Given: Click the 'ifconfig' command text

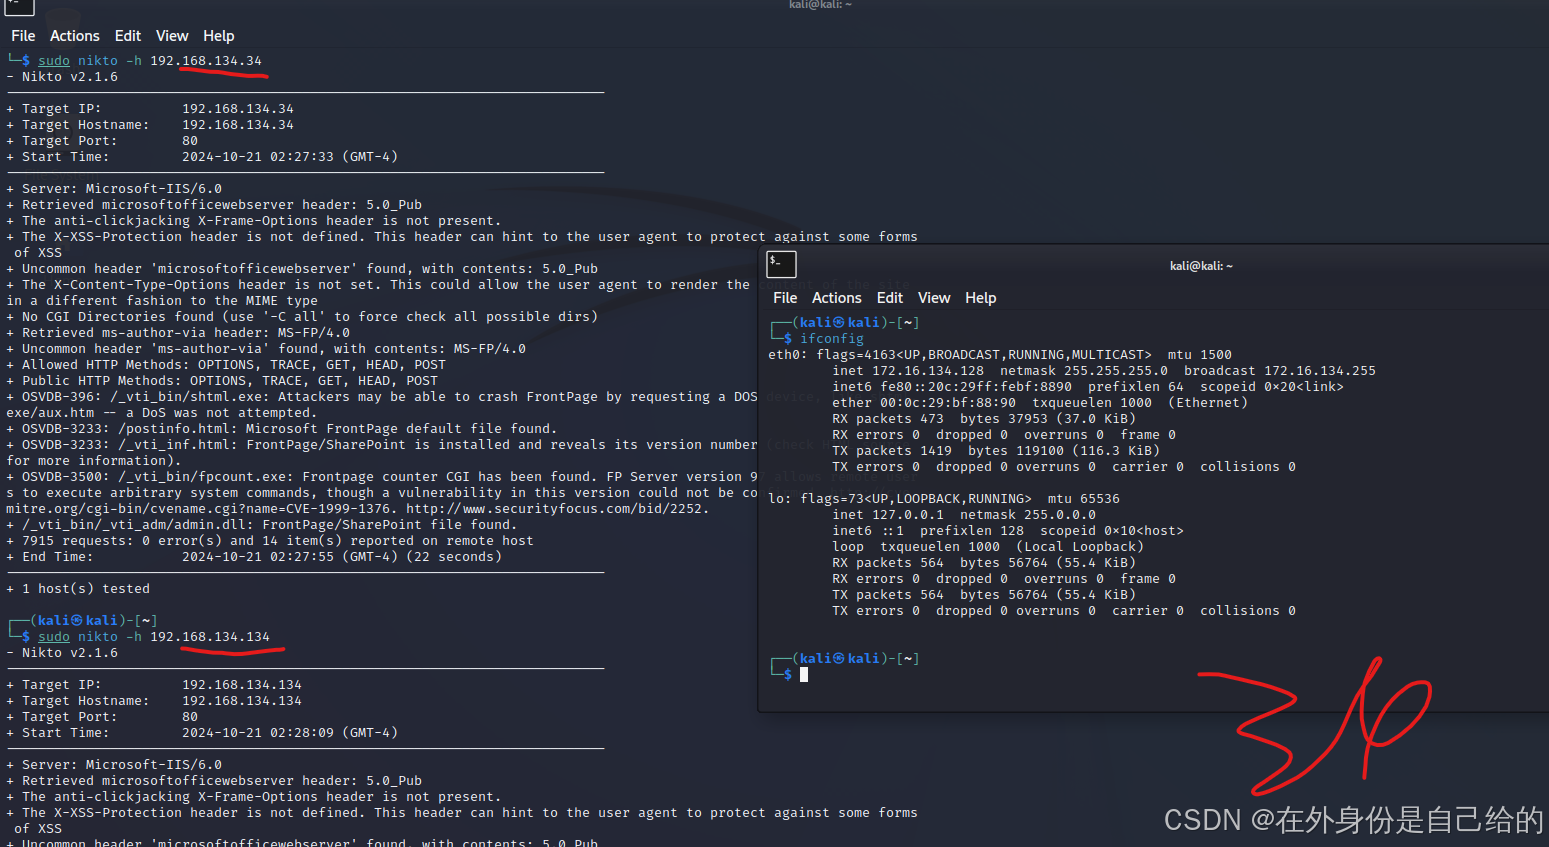Looking at the screenshot, I should 831,339.
